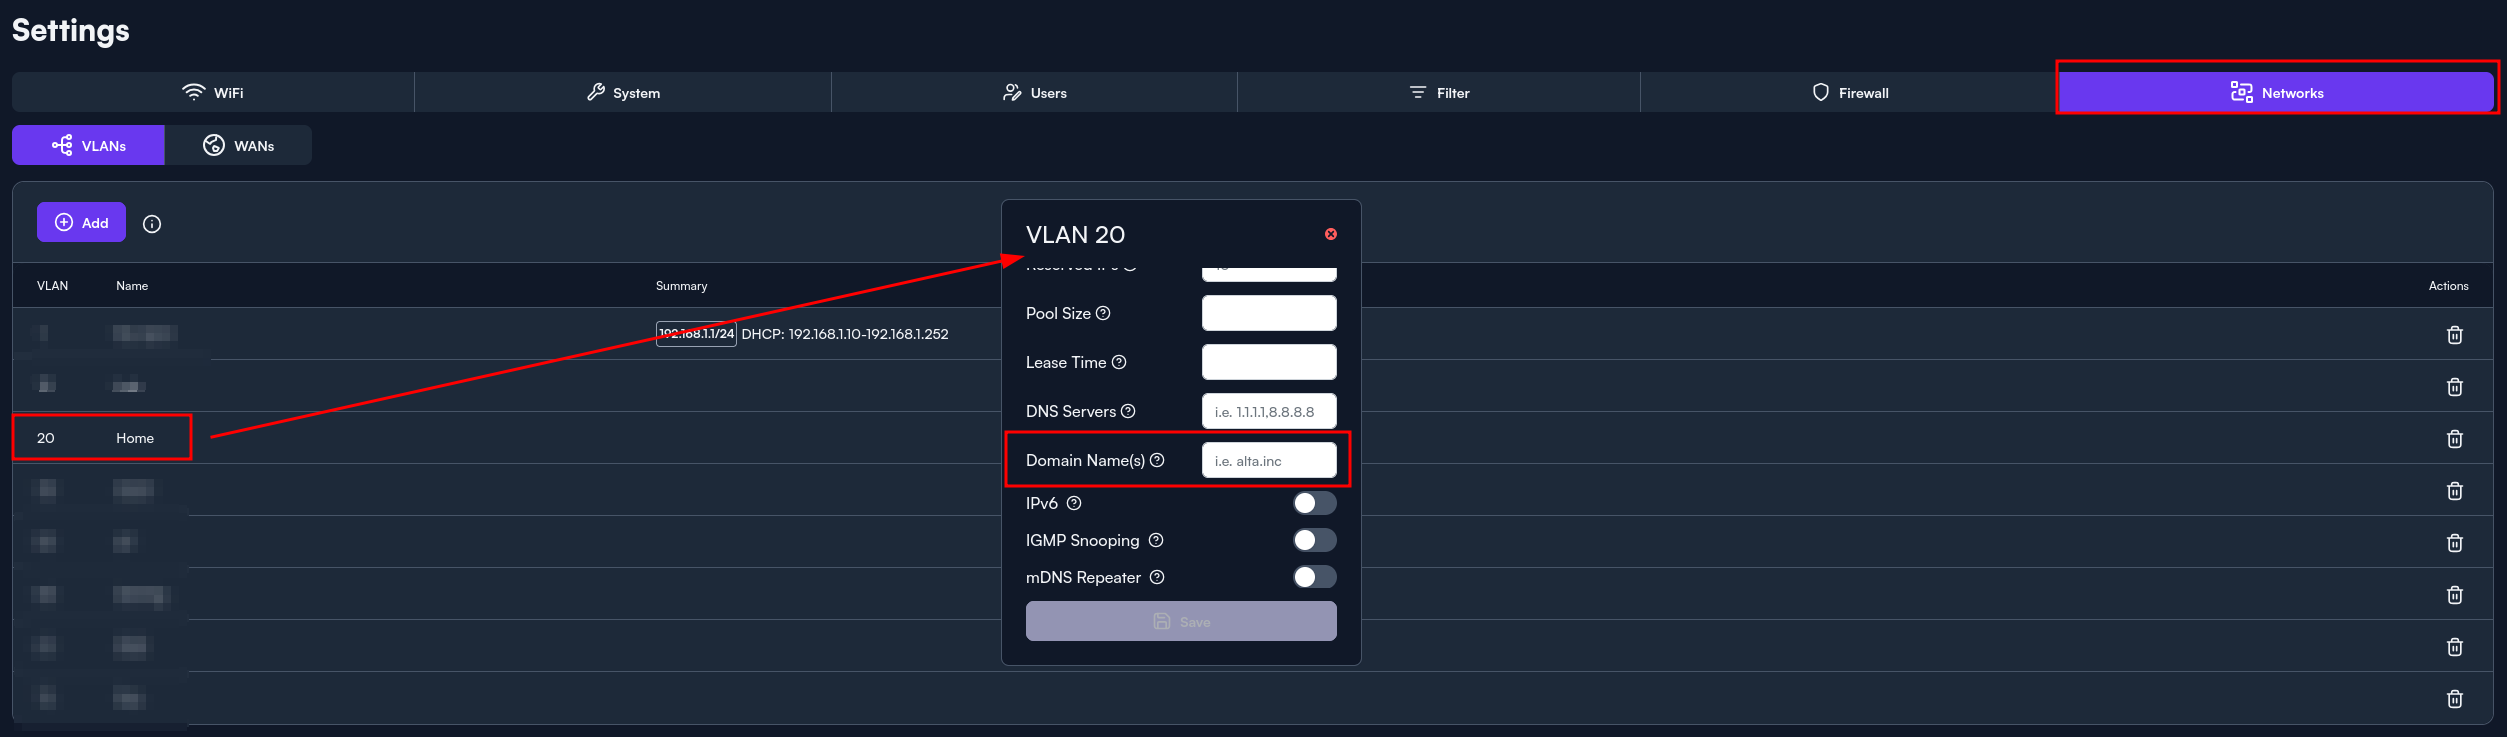Focus the DNS Servers text field
2507x737 pixels.
[x=1268, y=412]
